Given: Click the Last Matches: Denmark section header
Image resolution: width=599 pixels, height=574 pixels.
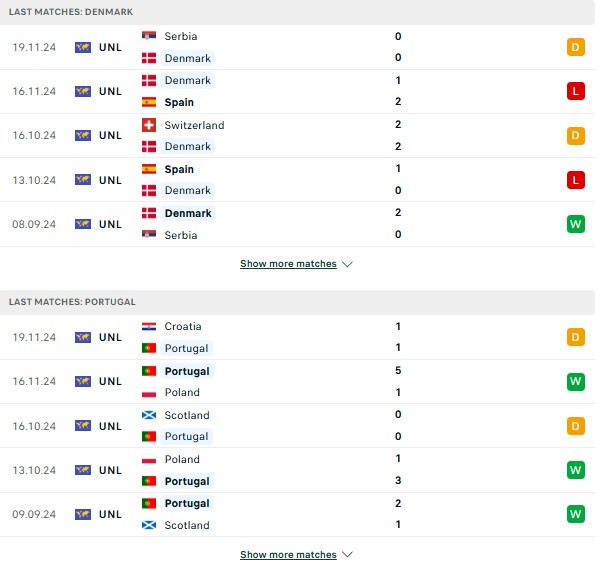Looking at the screenshot, I should coord(298,12).
